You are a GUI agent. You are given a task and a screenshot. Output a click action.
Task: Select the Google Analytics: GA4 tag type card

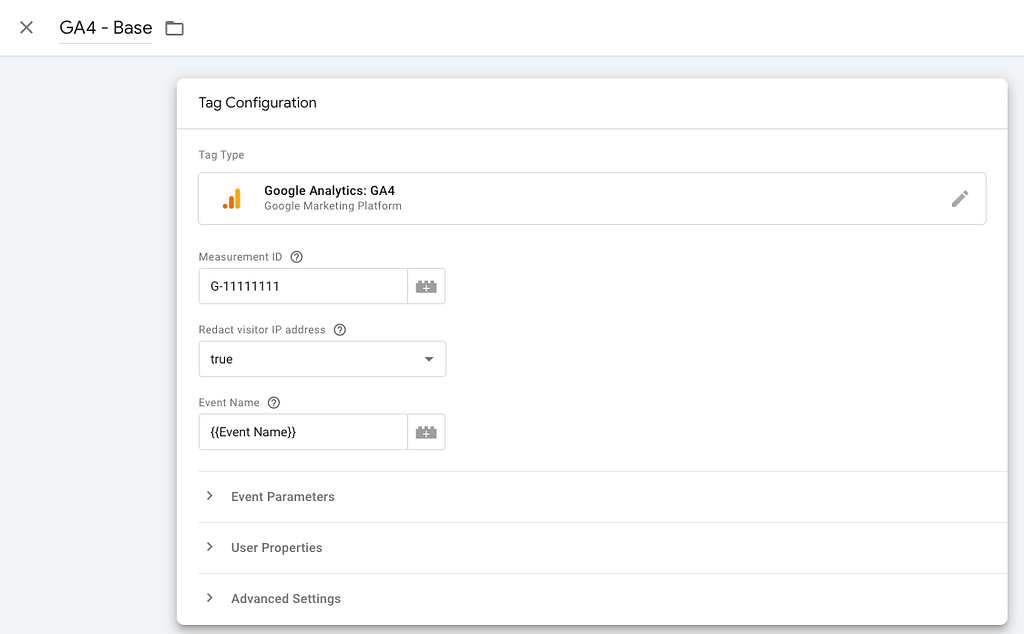tap(592, 198)
